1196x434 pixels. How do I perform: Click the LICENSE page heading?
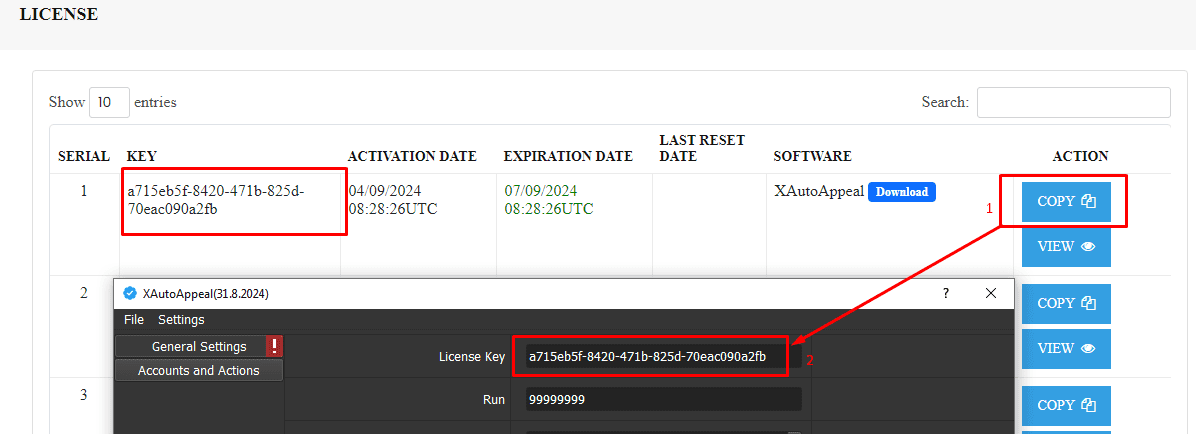click(x=59, y=14)
